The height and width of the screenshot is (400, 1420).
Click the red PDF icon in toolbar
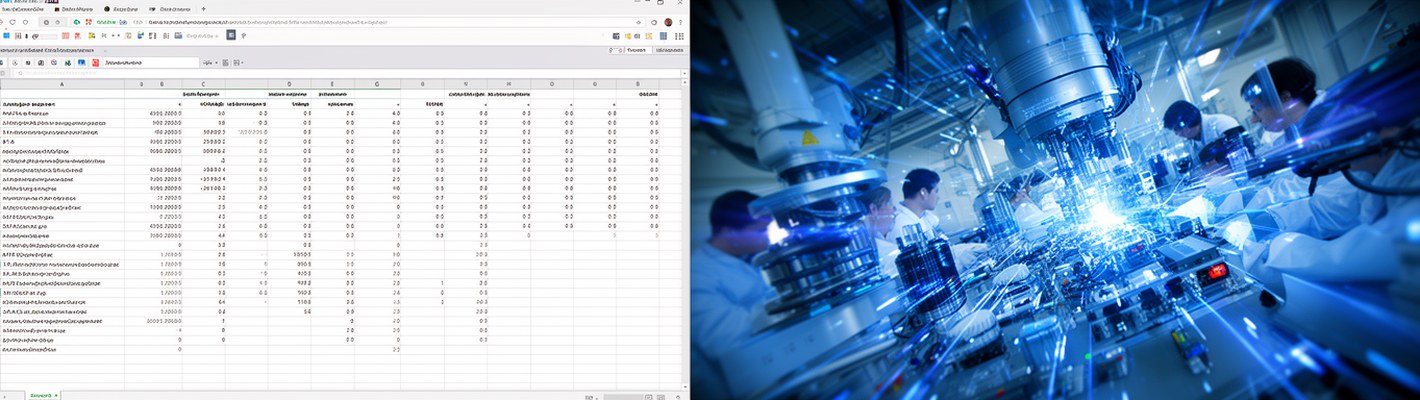point(95,63)
